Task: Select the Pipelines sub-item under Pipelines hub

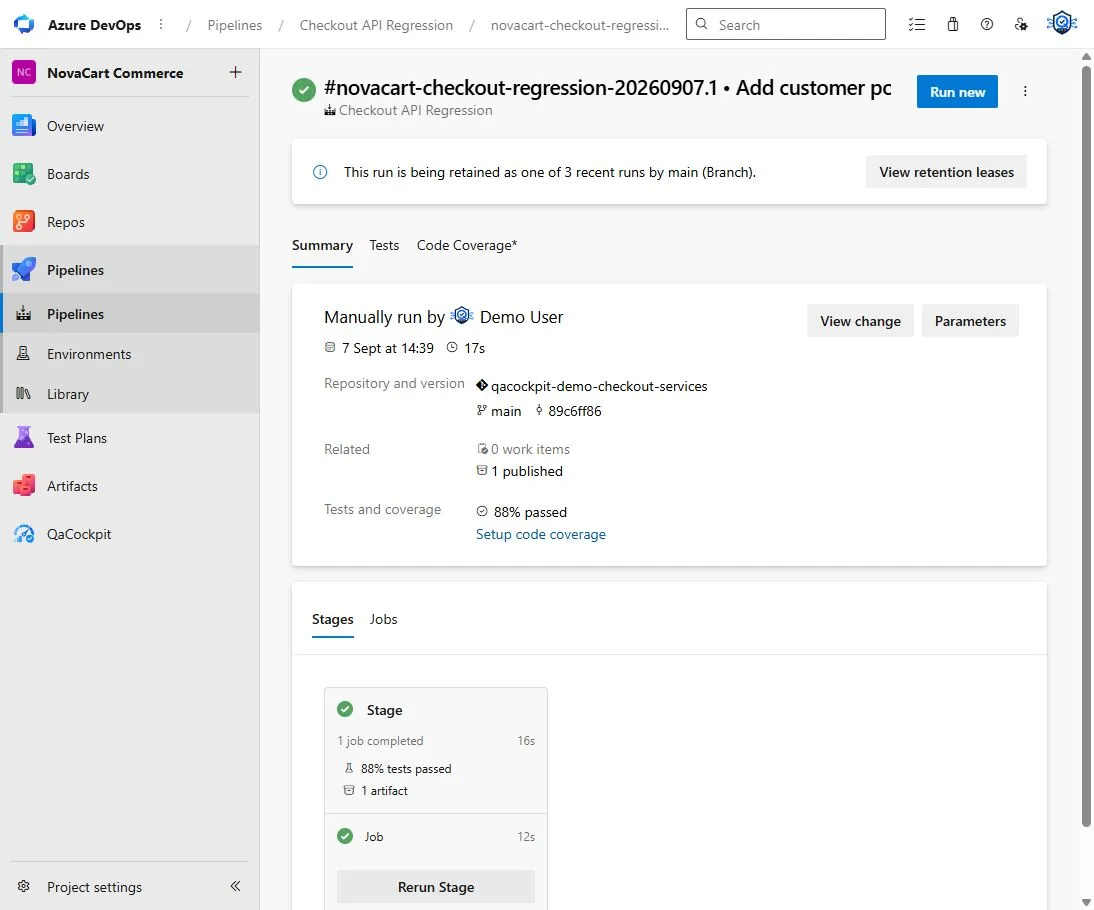Action: [130, 314]
